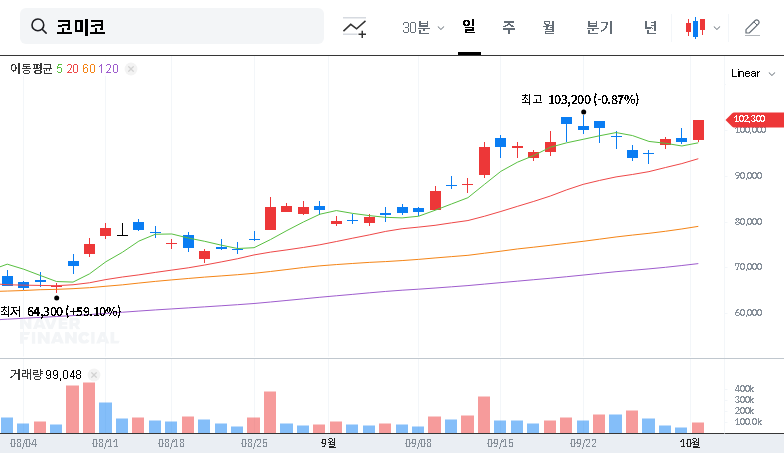Viewport: 784px width, 453px height.
Task: Open the Linear scale dropdown
Action: [753, 73]
